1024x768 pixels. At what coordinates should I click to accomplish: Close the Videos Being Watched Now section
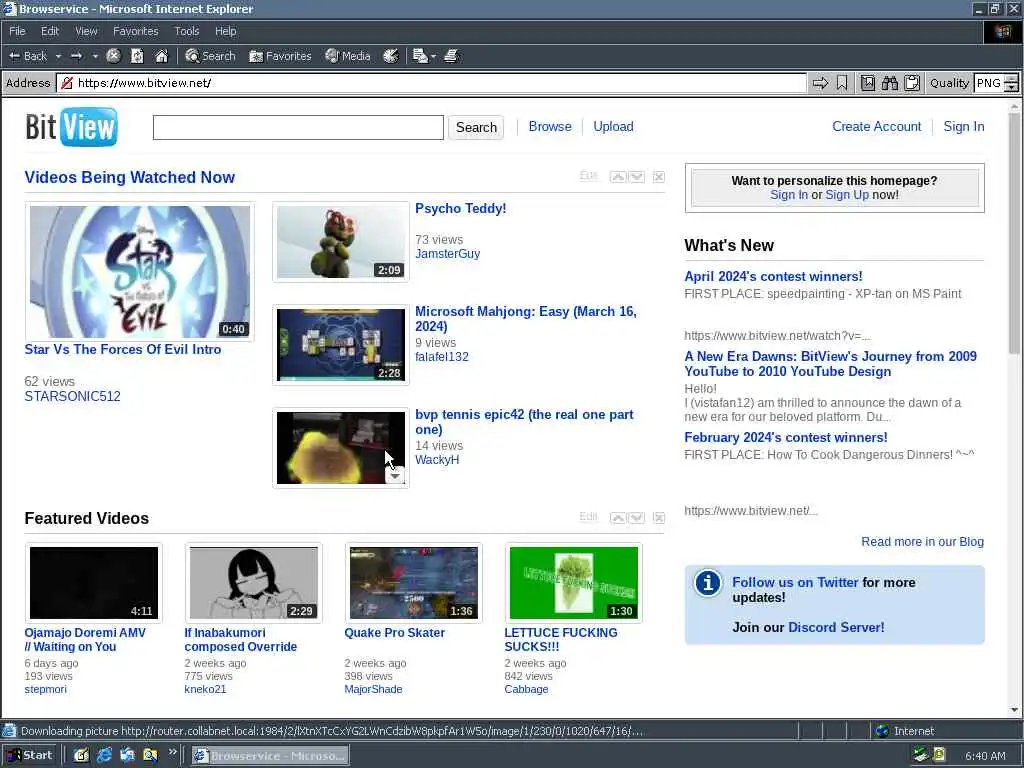coord(659,177)
